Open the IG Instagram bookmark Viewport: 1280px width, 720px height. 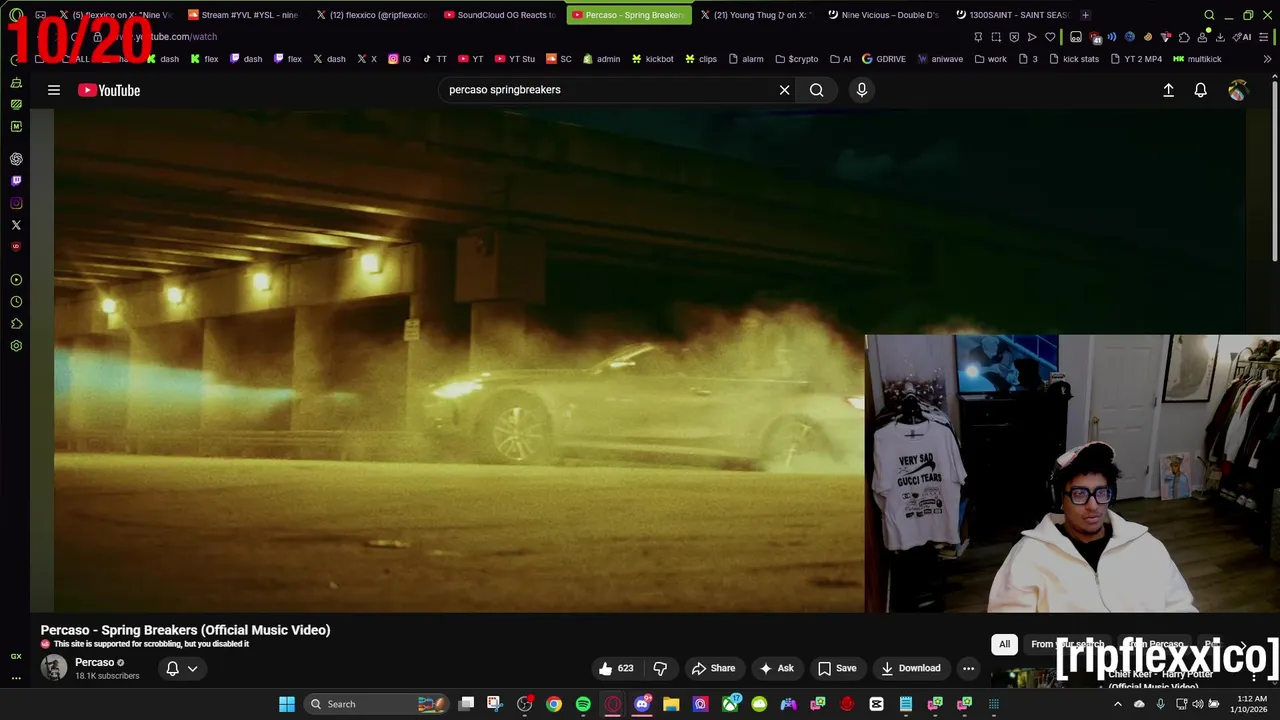coord(399,59)
